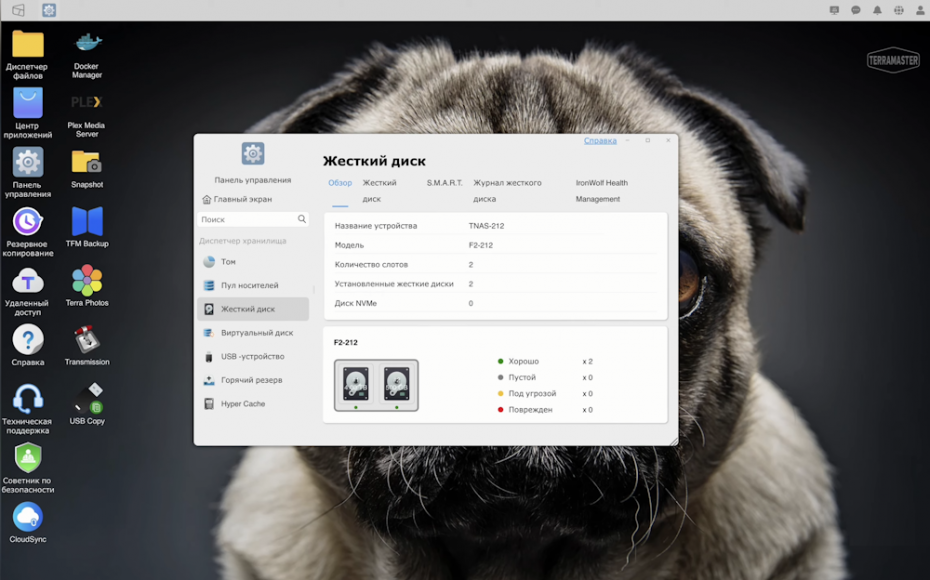Open the user account icon in top bar
Viewport: 930px width, 580px height.
pyautogui.click(x=921, y=10)
